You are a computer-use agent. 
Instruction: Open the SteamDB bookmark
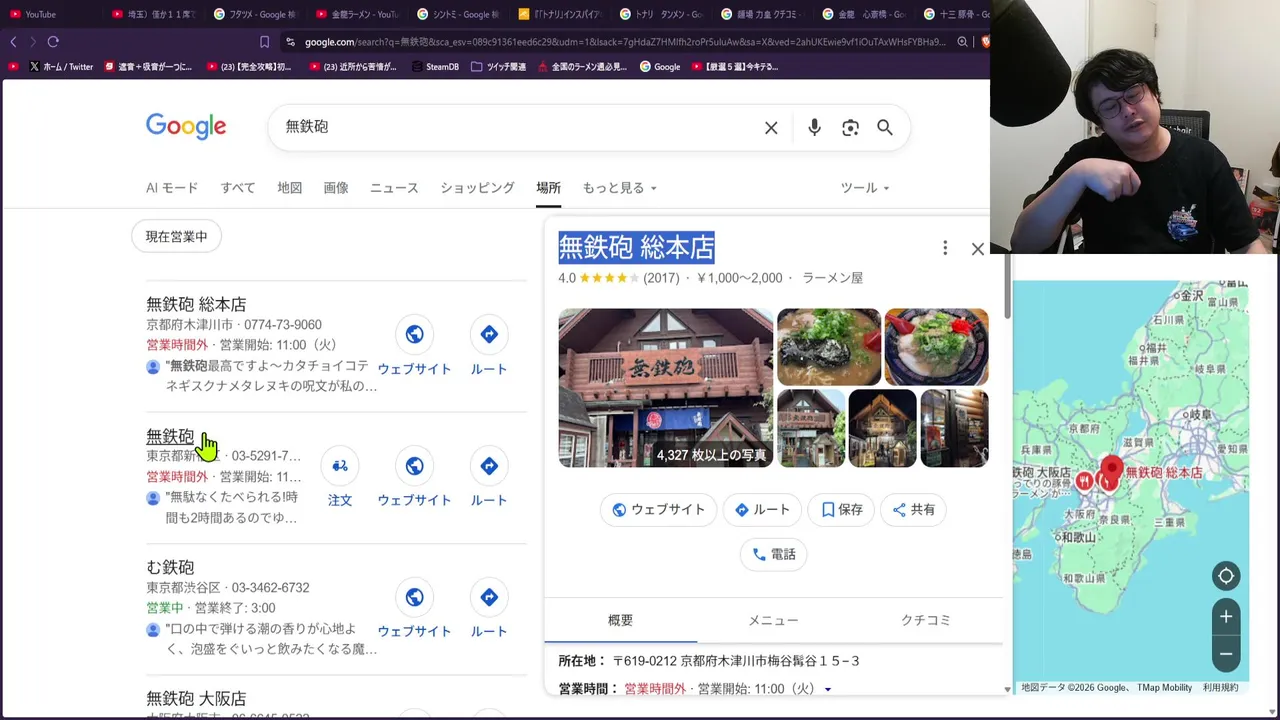point(435,67)
